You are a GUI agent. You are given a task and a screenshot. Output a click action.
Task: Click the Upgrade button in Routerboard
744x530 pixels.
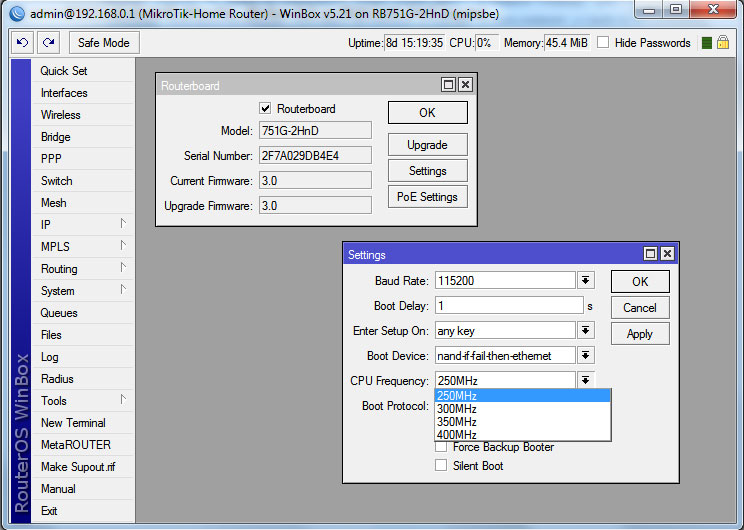(427, 145)
